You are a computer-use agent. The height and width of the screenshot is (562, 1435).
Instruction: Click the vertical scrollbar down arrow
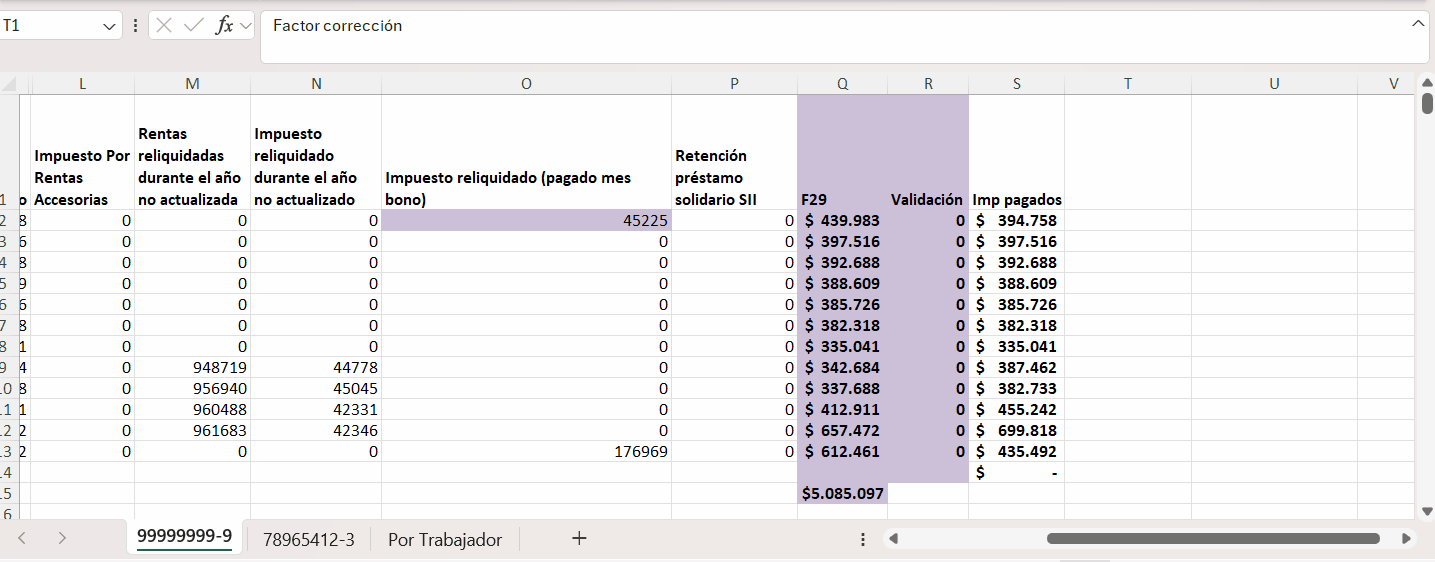[x=1427, y=511]
